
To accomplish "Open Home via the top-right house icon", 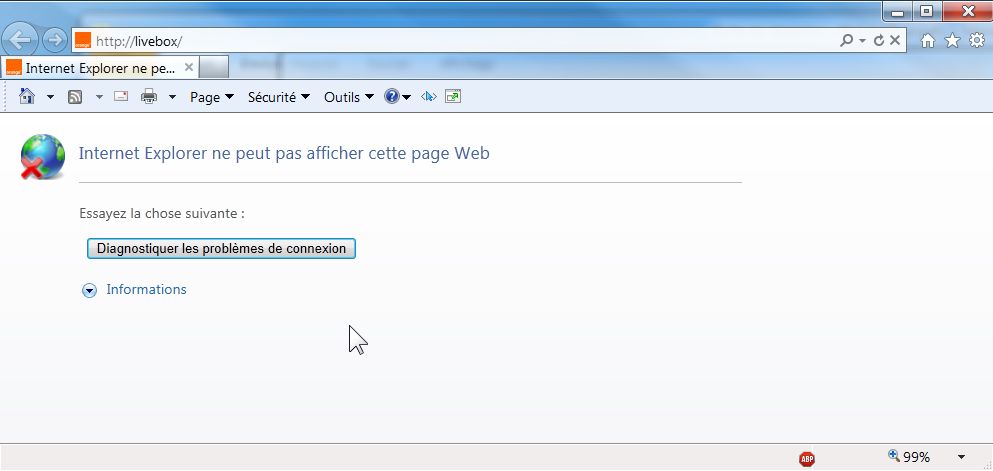I will (928, 41).
